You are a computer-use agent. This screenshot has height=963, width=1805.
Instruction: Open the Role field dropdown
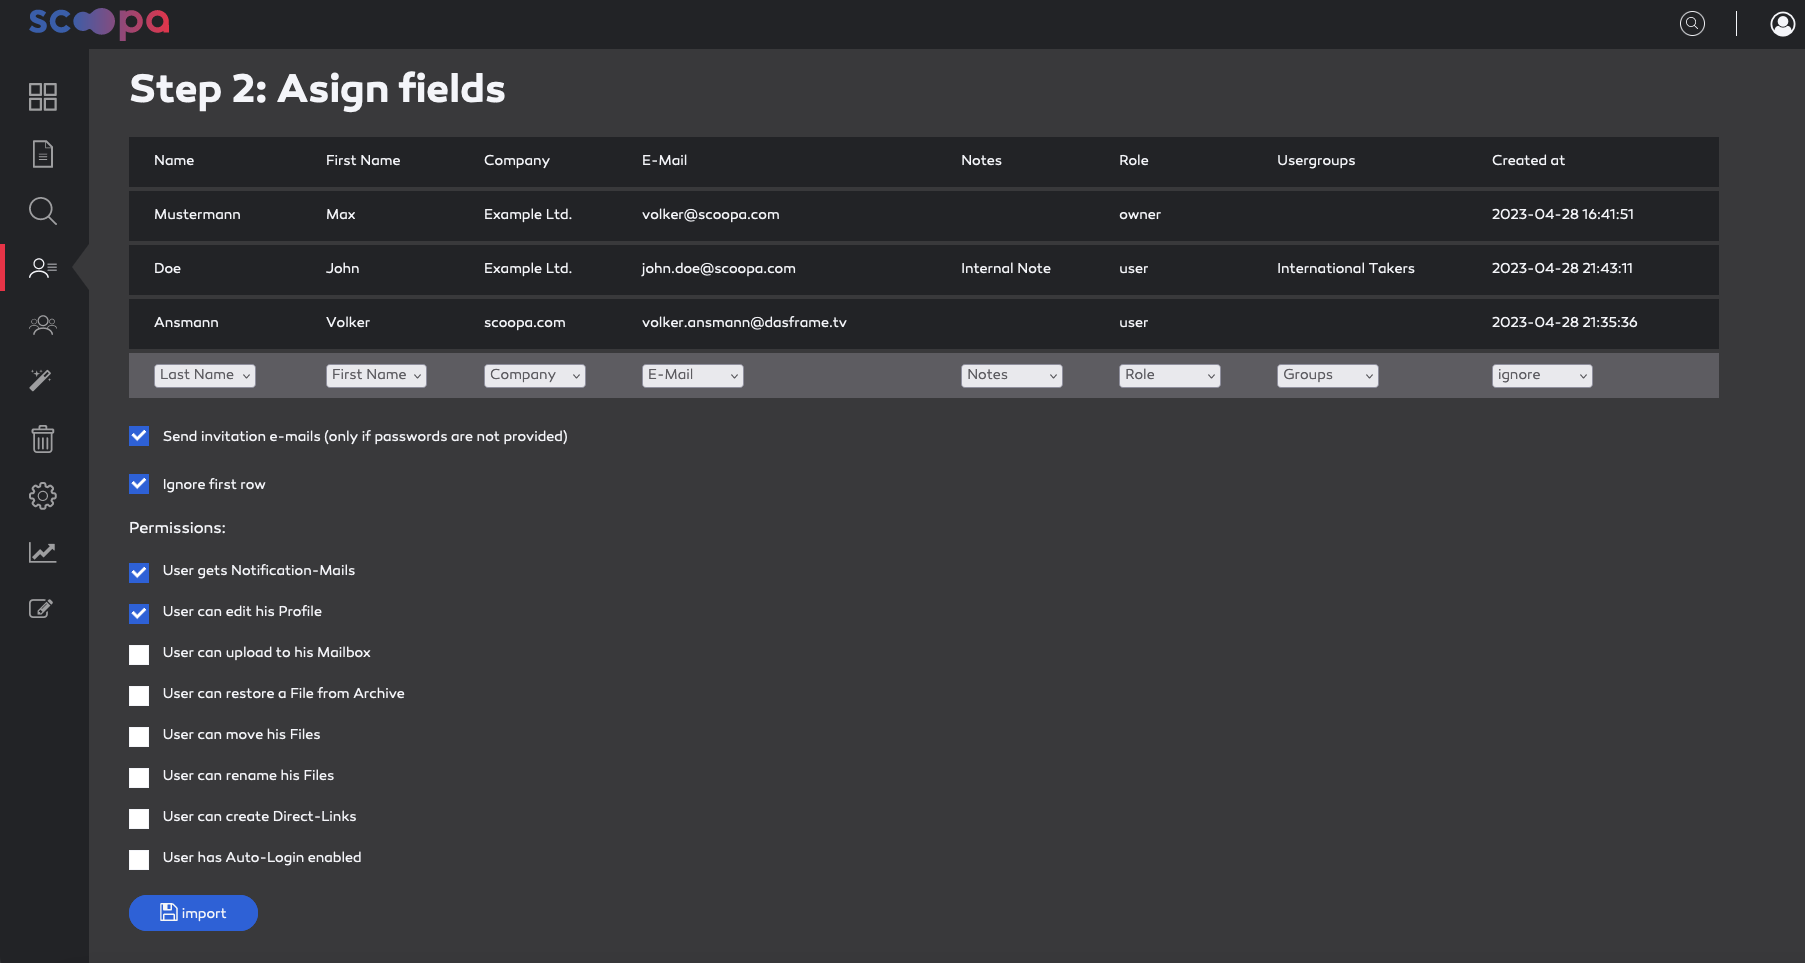click(1170, 375)
